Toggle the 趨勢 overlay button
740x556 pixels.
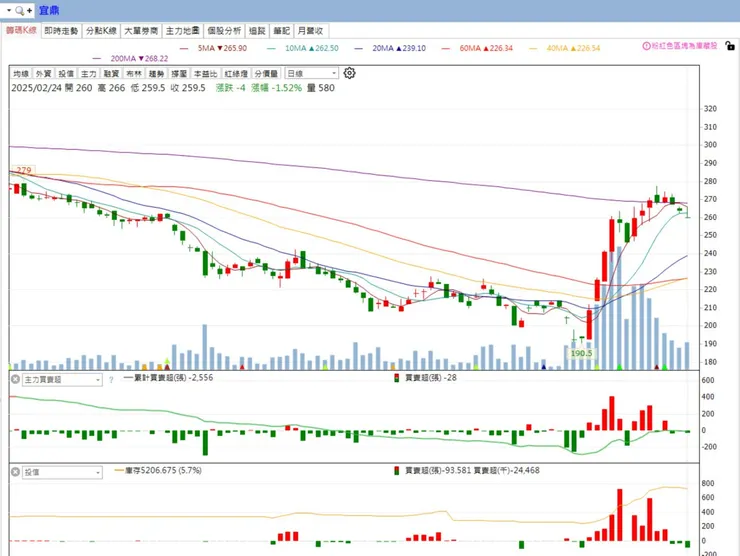[x=156, y=74]
